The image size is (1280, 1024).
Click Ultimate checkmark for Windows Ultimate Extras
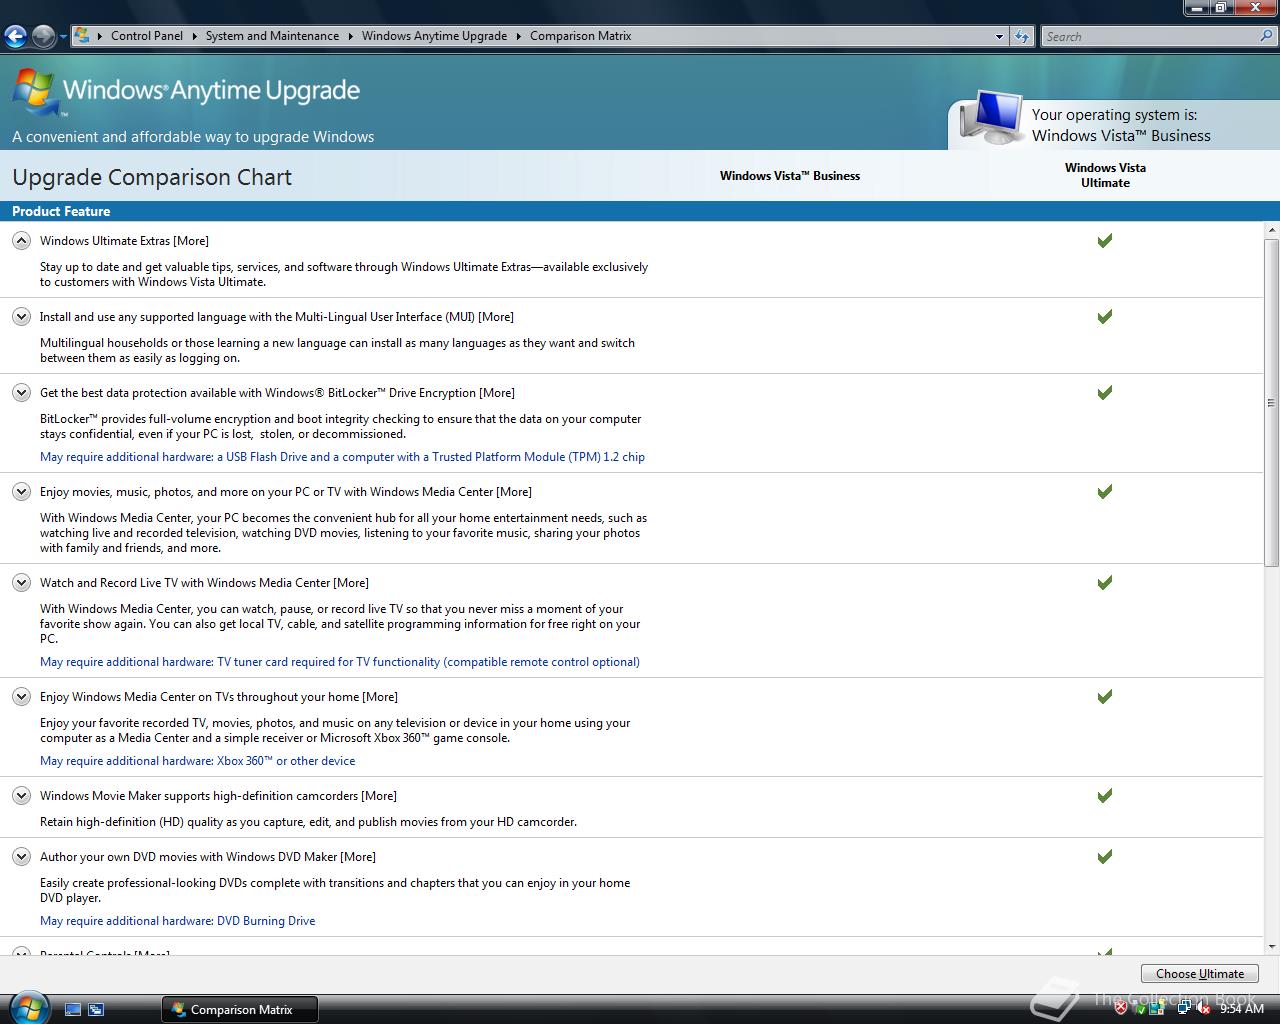tap(1105, 240)
